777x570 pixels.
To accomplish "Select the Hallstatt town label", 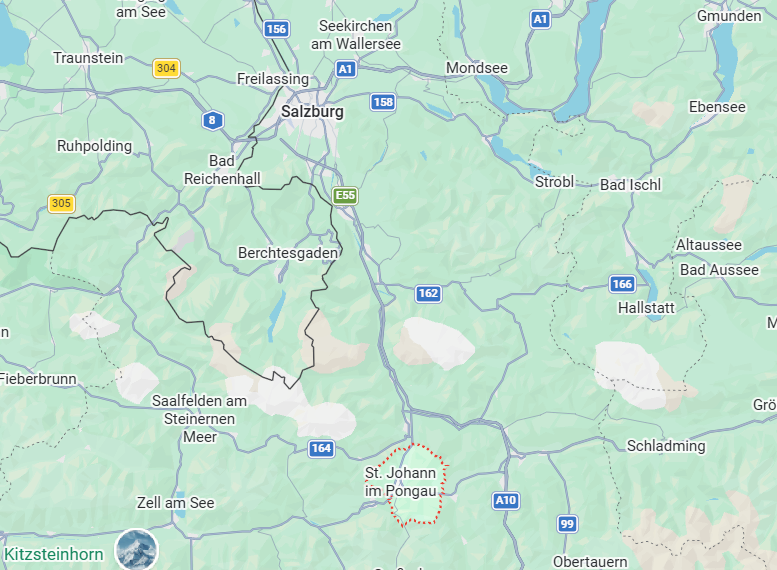I will [x=646, y=308].
